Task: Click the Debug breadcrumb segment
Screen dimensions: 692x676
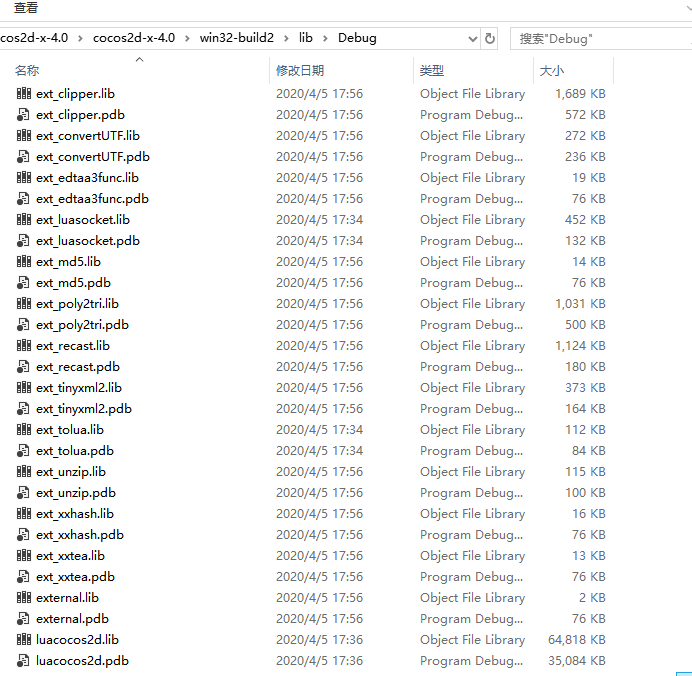Action: tap(357, 38)
